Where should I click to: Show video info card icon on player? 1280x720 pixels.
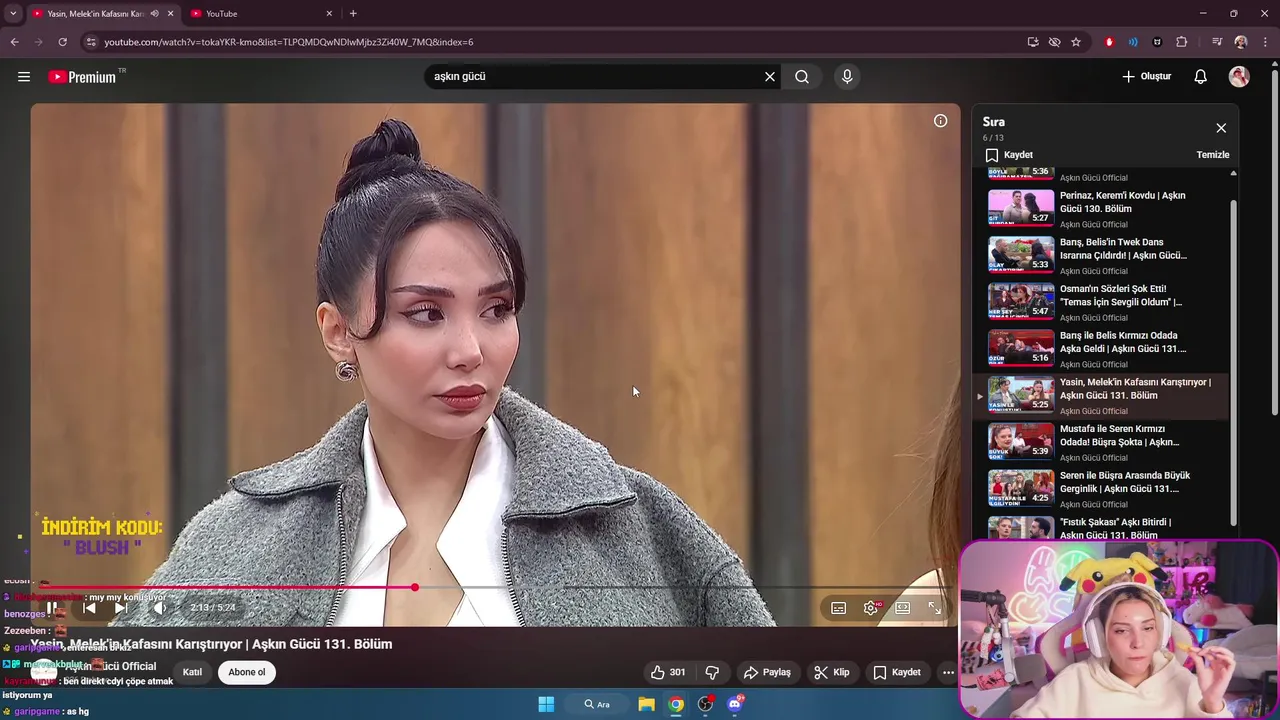(940, 121)
